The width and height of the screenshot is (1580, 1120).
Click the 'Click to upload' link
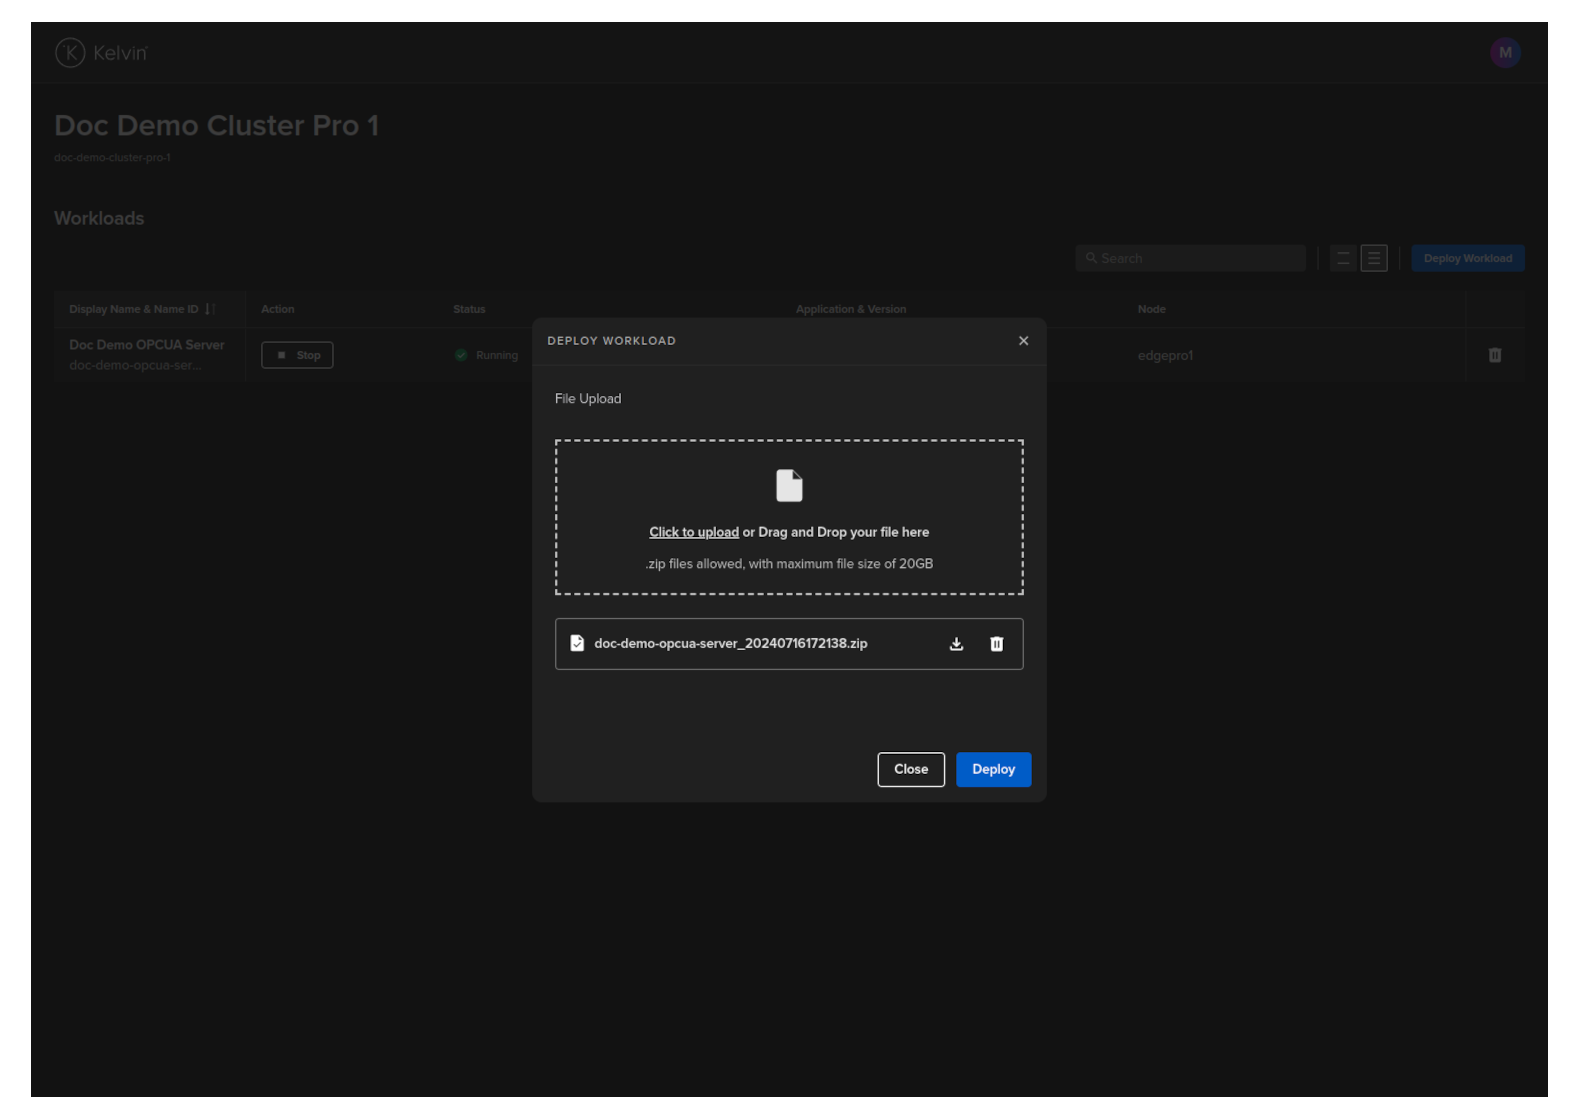point(693,532)
